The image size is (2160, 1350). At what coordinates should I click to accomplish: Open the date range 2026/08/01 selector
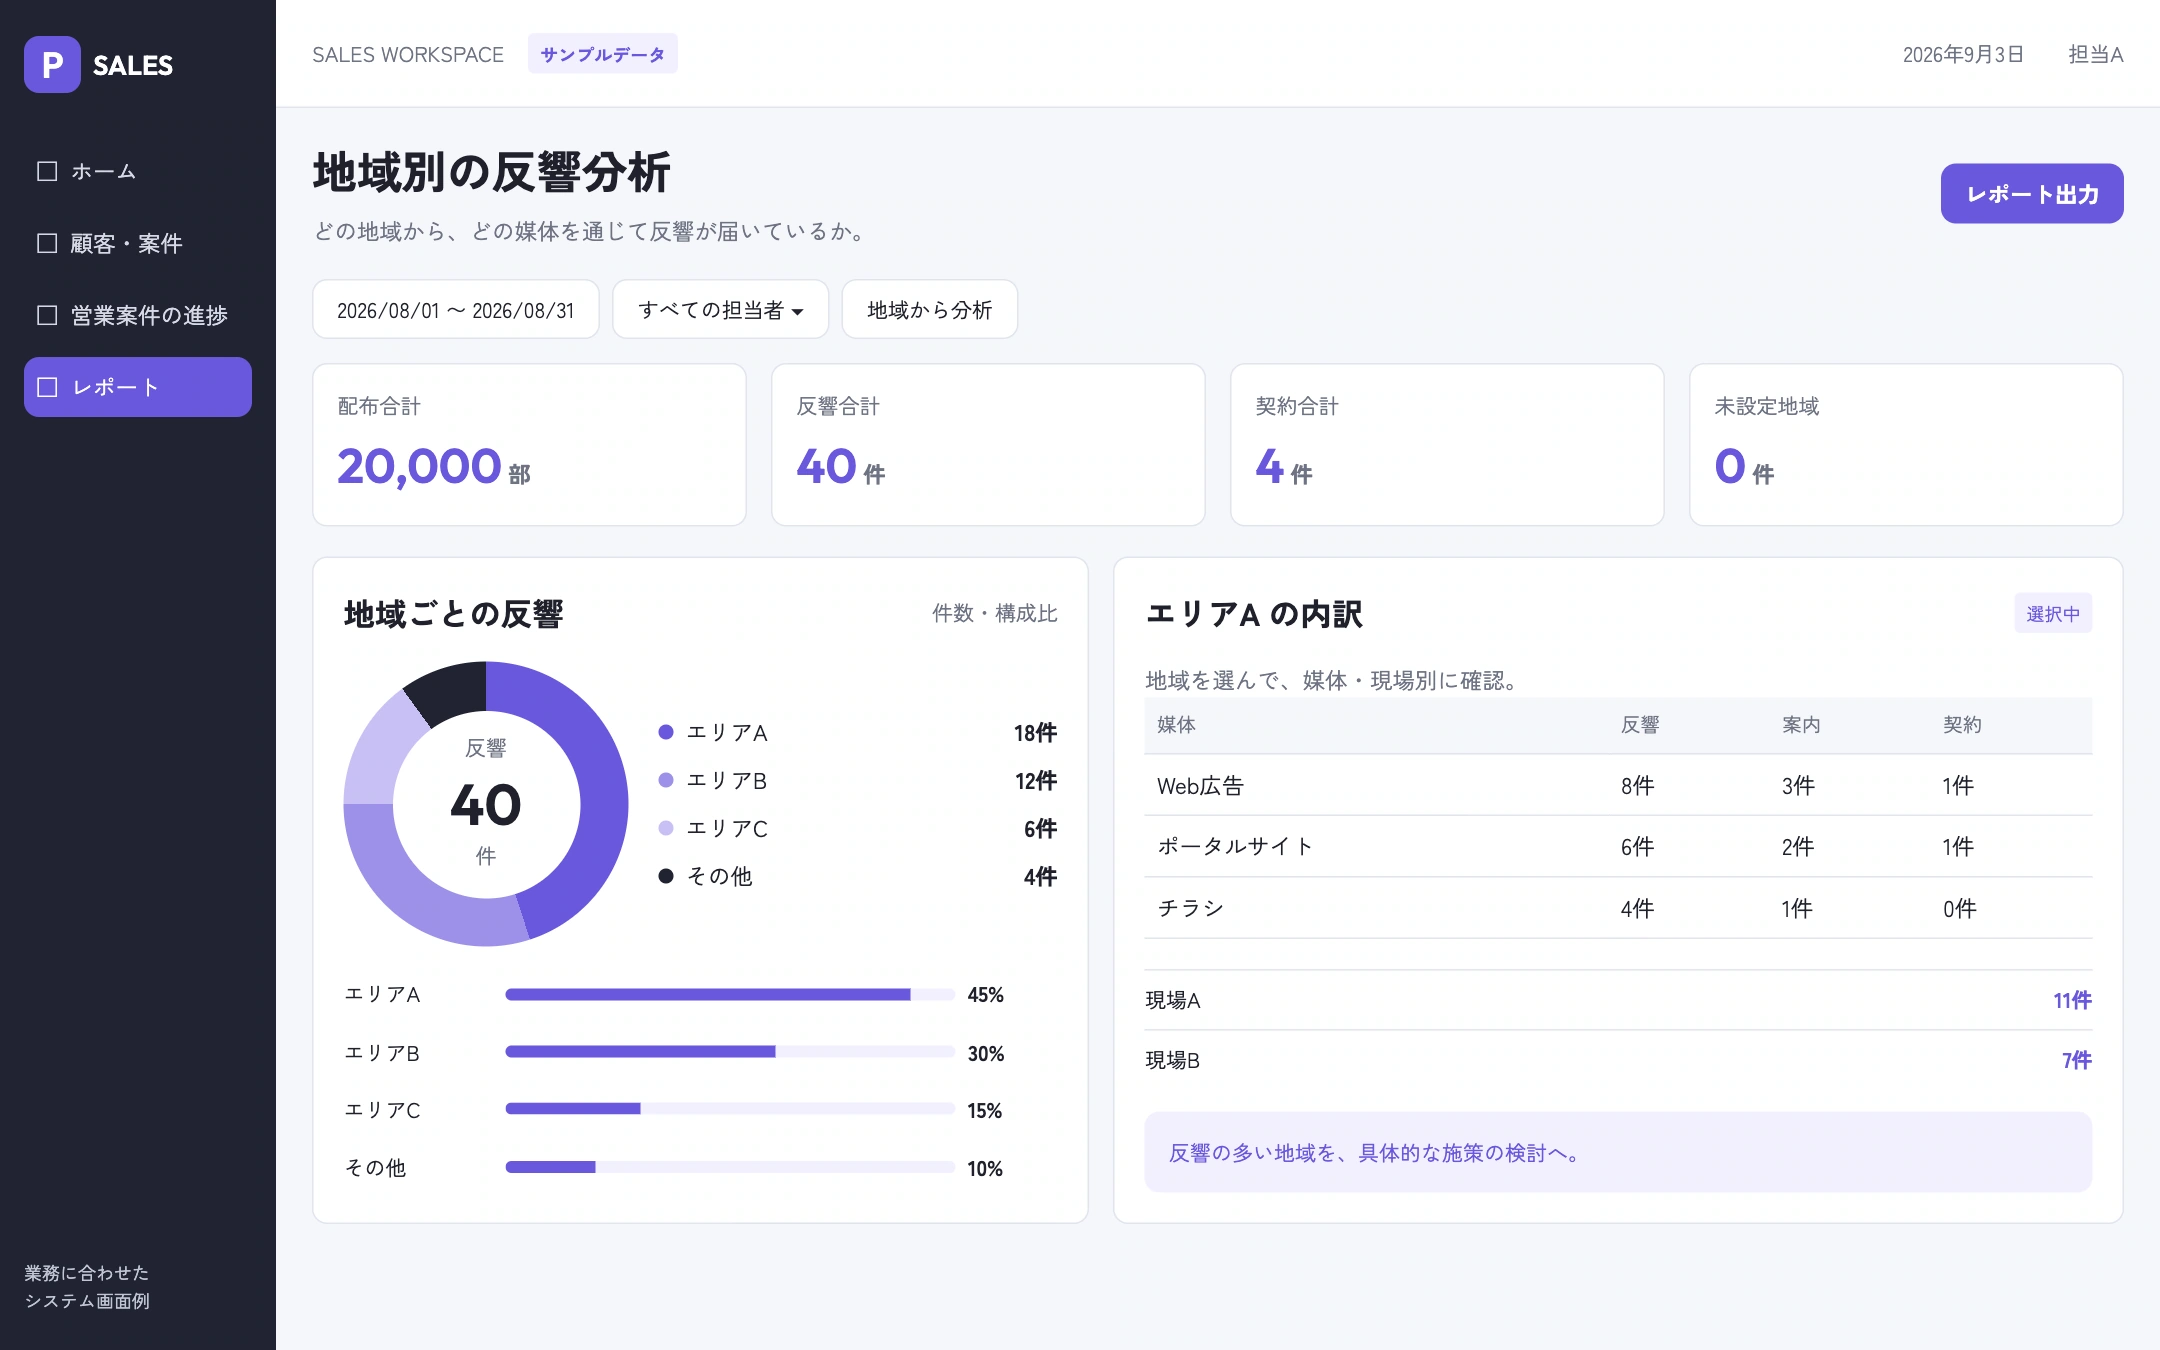[x=456, y=310]
